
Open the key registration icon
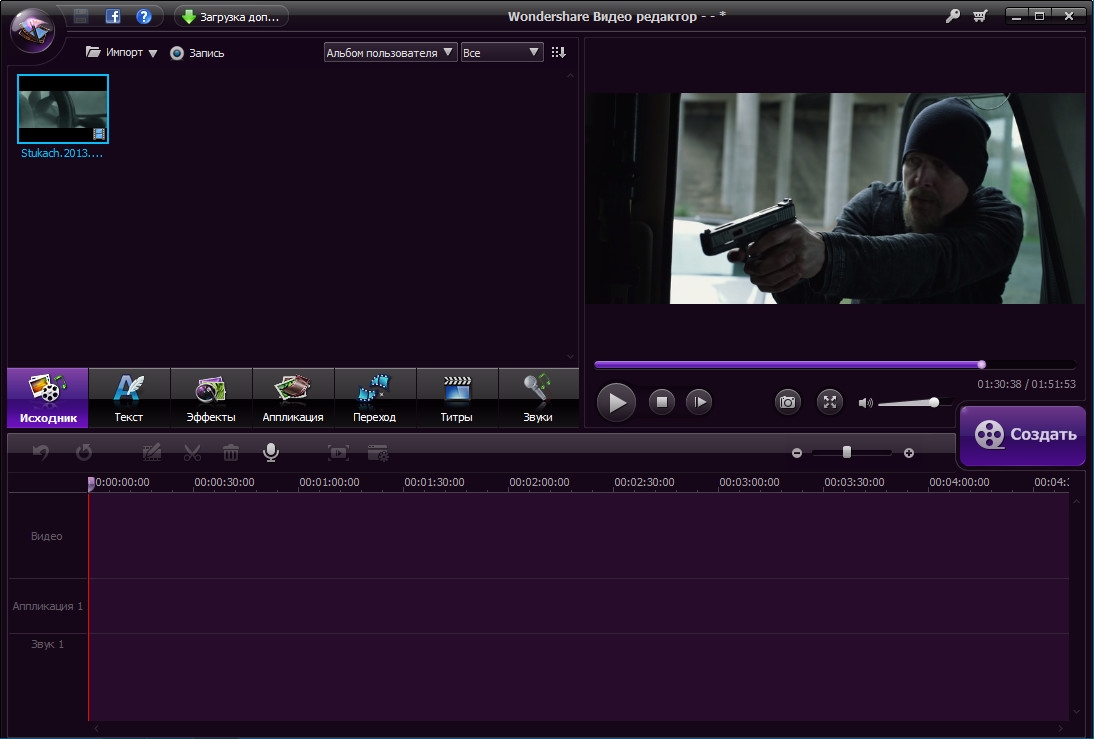[952, 16]
